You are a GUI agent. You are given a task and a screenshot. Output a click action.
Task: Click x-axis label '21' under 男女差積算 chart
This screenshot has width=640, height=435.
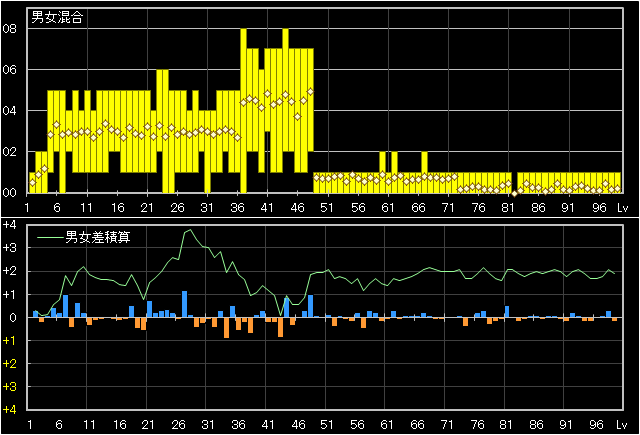(148, 425)
